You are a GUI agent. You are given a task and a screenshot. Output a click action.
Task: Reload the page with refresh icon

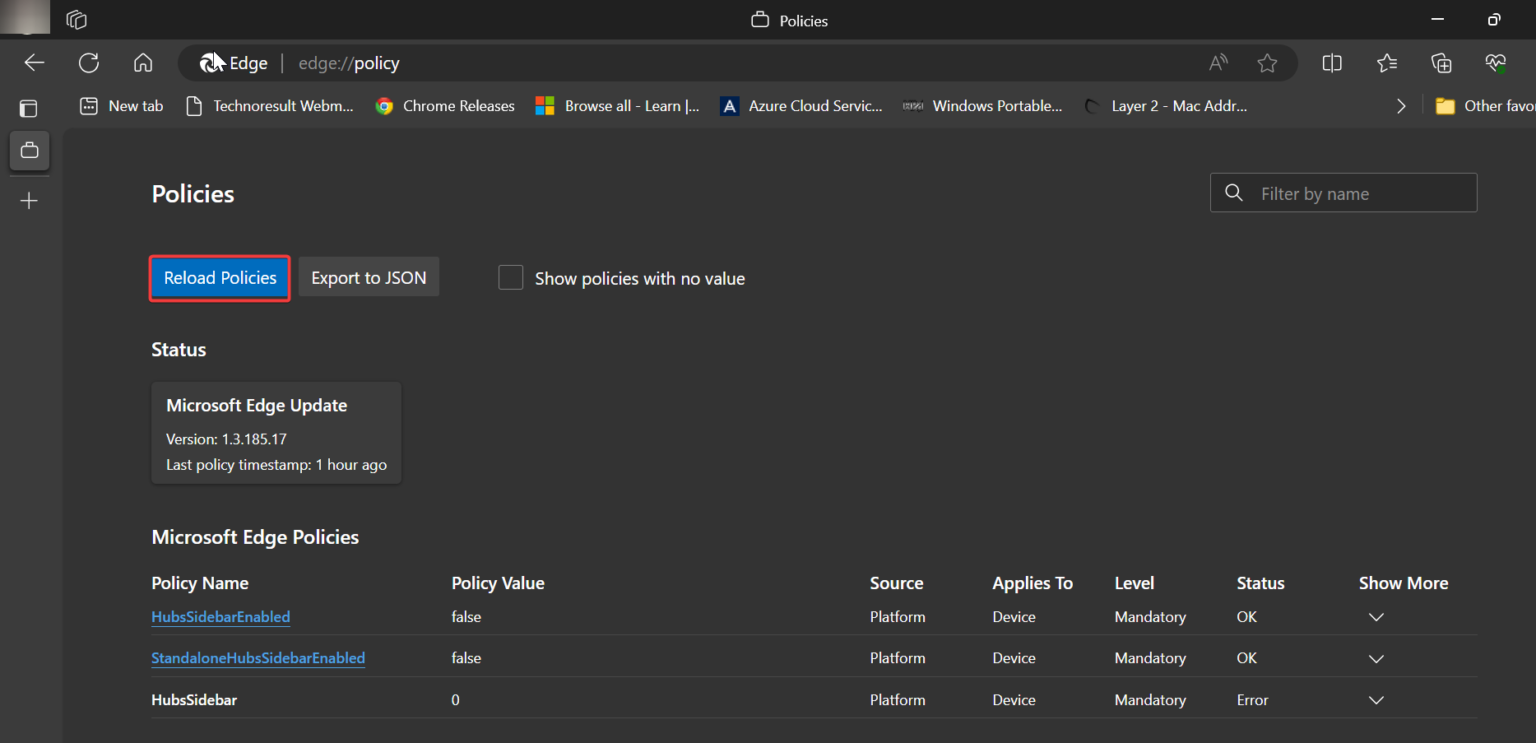pyautogui.click(x=88, y=62)
